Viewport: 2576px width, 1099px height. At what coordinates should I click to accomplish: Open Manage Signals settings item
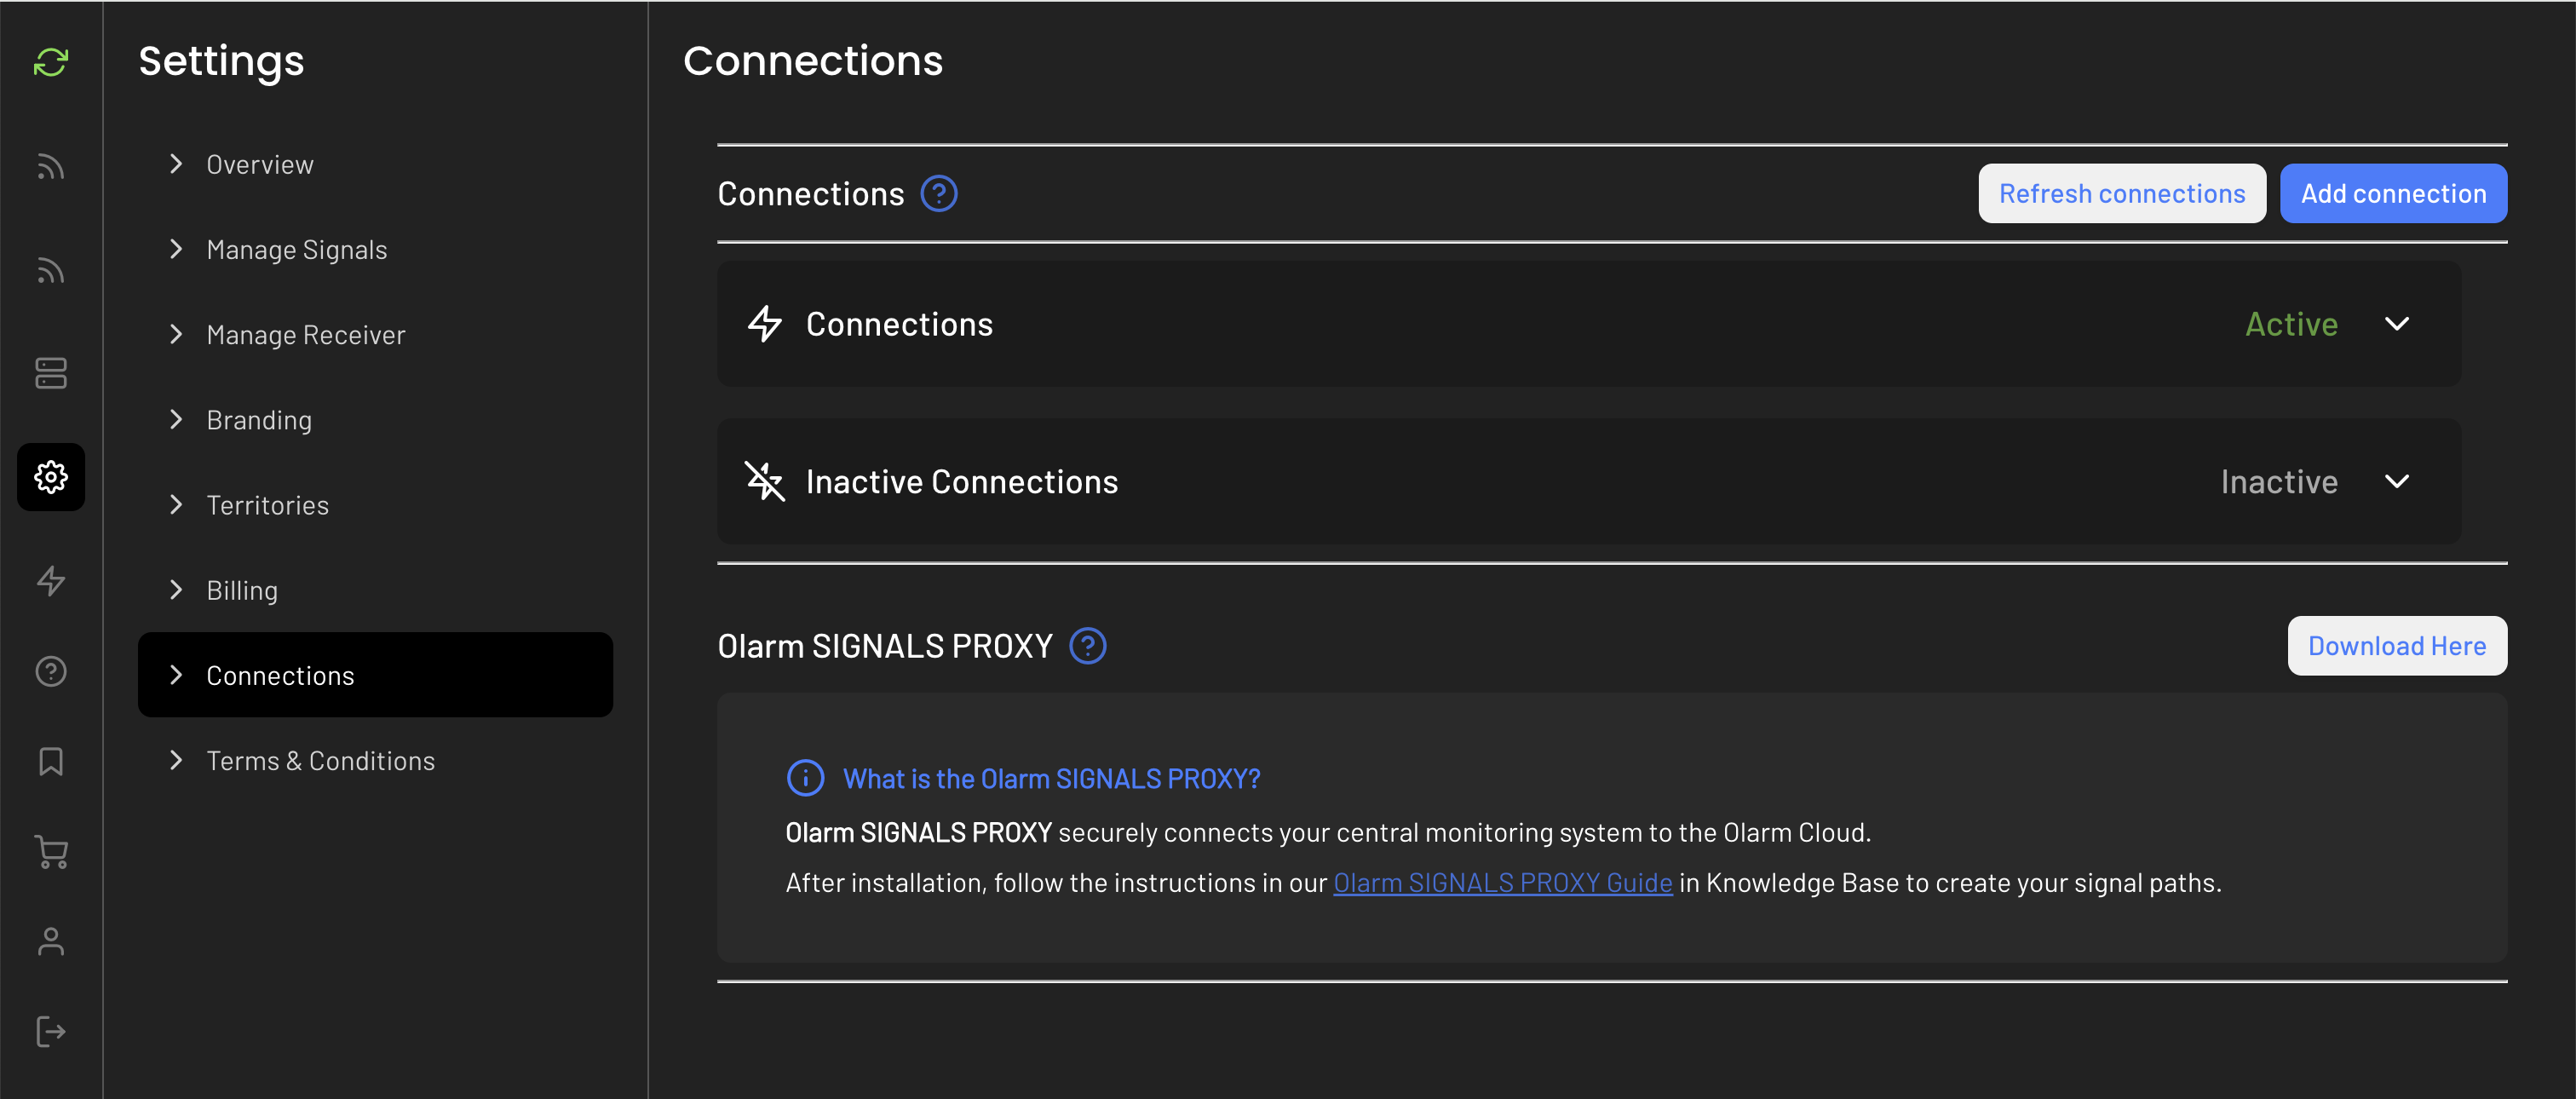pos(375,249)
